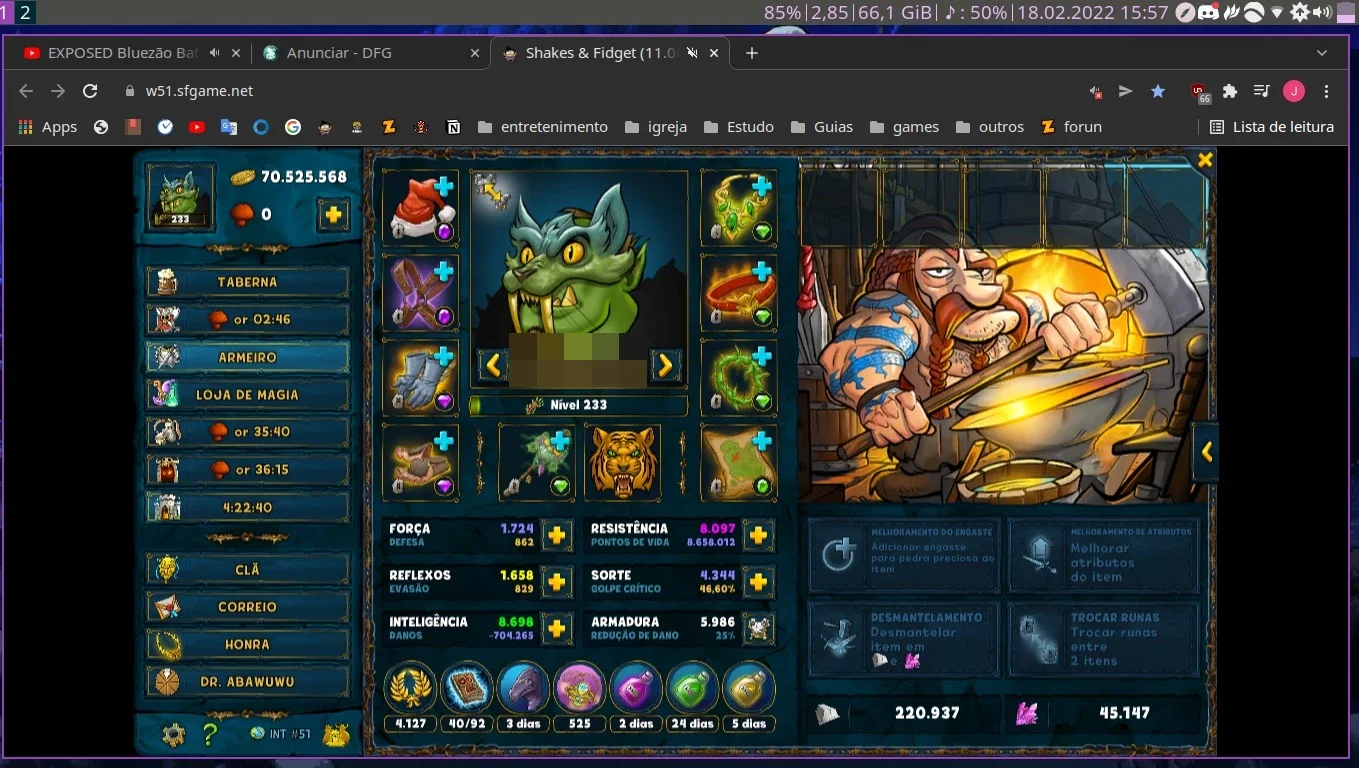Open menu entry showing 35:40 timer

[x=248, y=432]
